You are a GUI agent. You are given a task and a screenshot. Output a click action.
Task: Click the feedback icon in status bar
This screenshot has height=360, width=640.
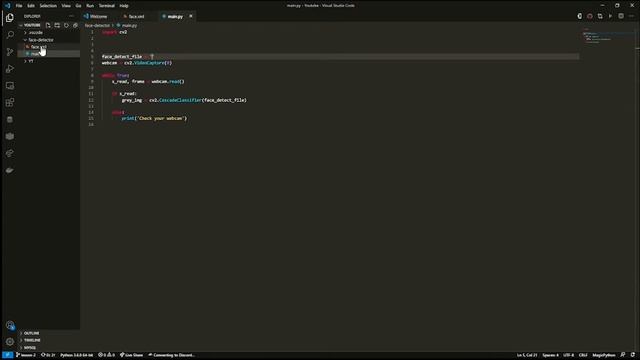(x=623, y=355)
